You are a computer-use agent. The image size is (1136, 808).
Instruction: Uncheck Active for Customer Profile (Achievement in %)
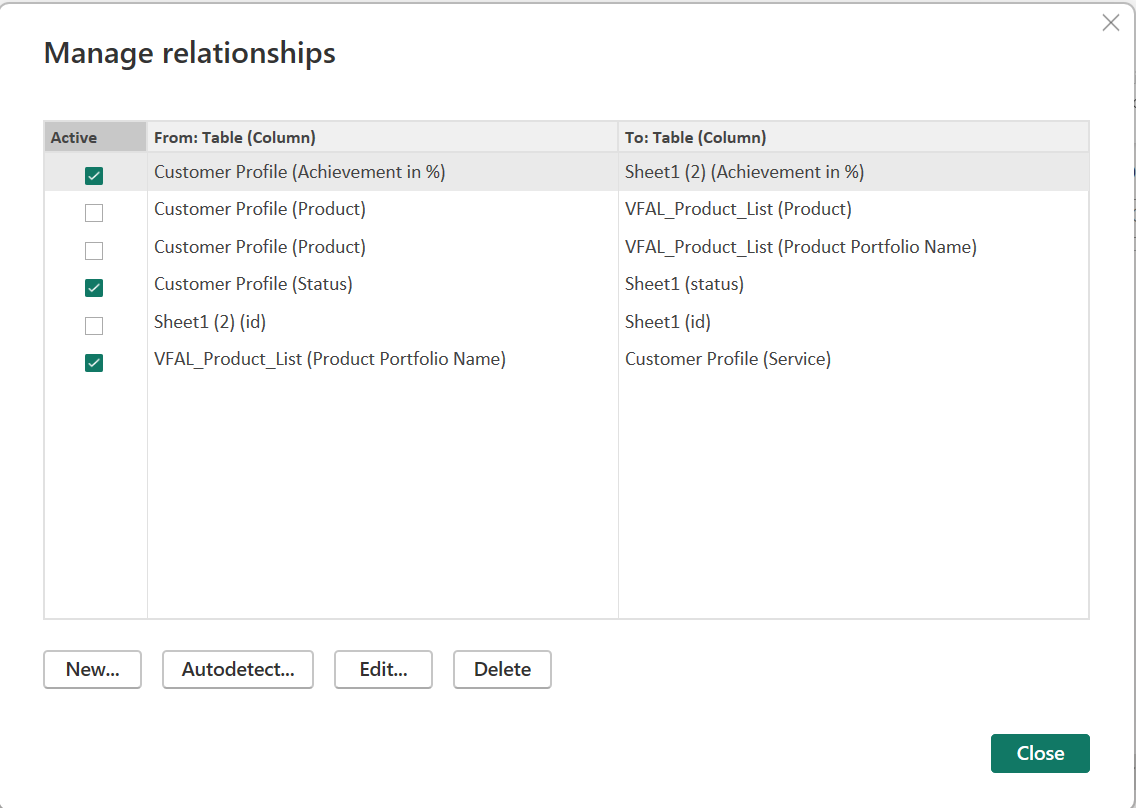(x=93, y=175)
